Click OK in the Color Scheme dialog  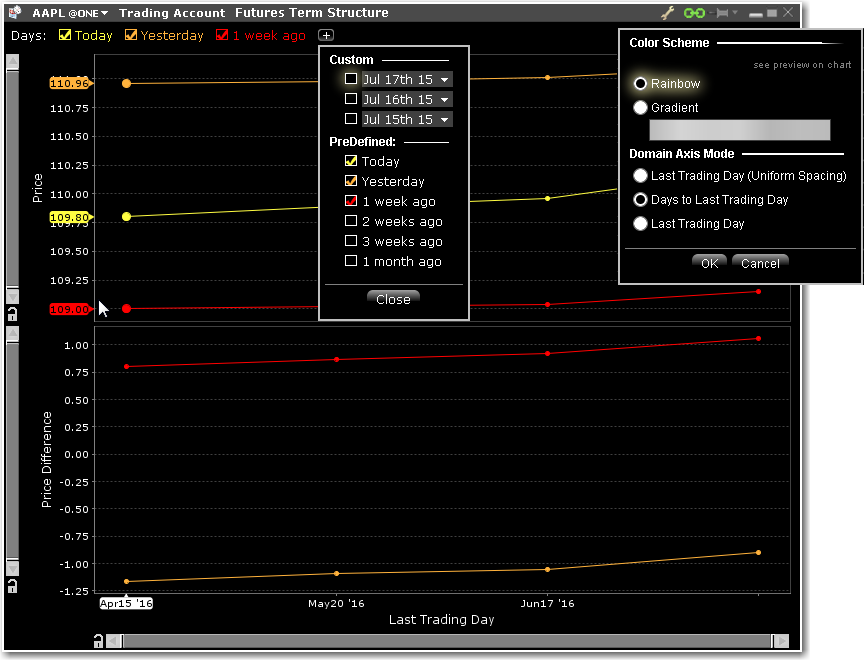pyautogui.click(x=709, y=263)
